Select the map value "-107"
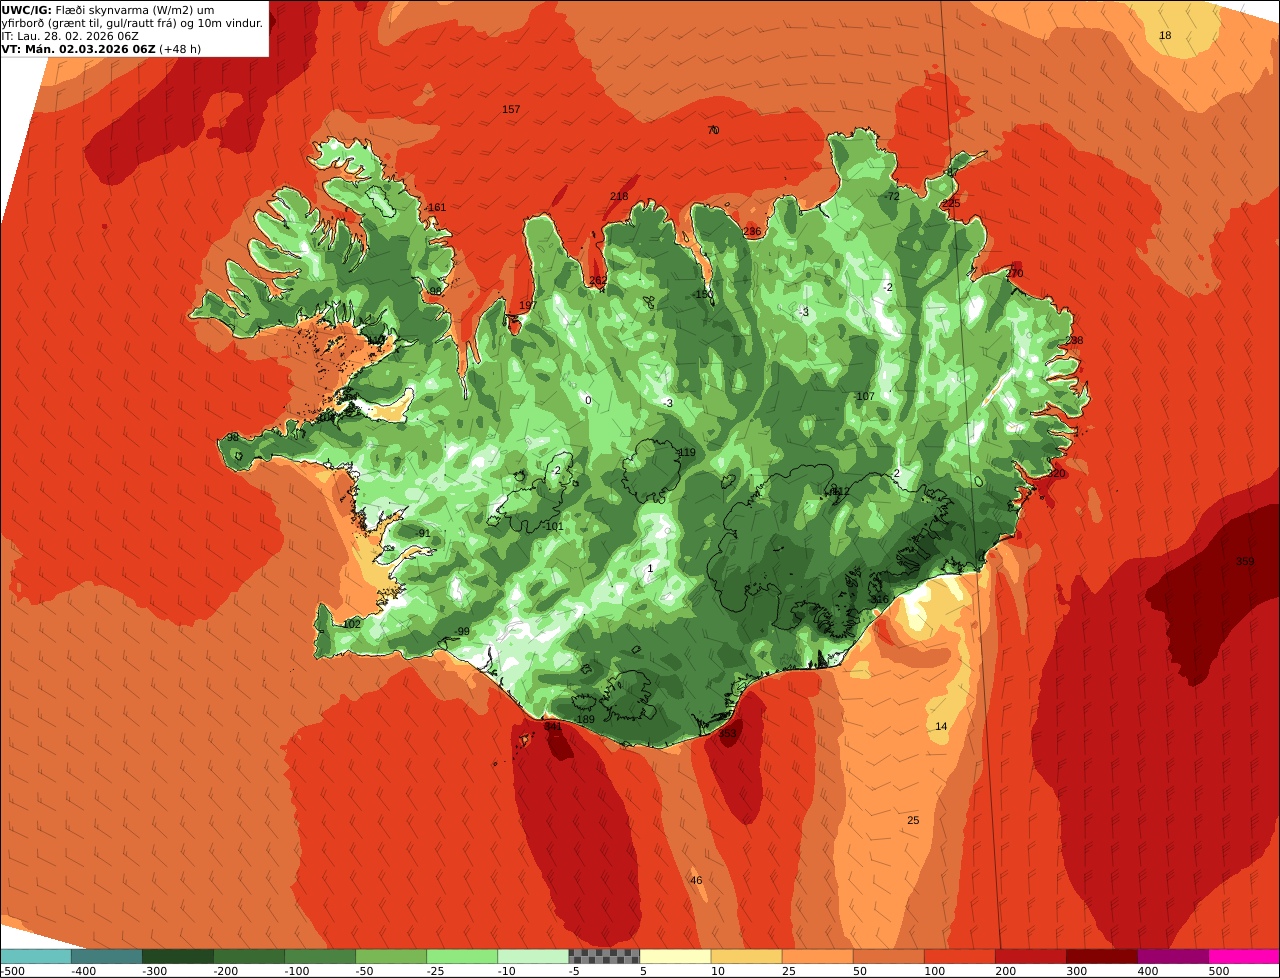This screenshot has width=1280, height=978. tap(863, 396)
